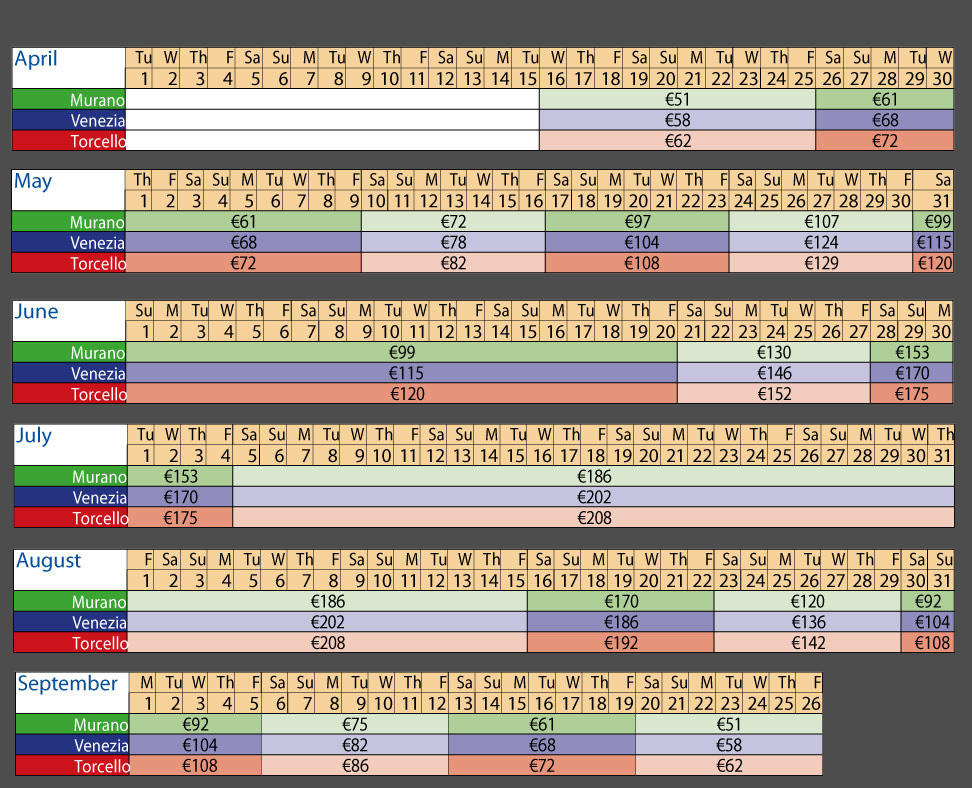Select September's Venezia €104 price cell

[195, 745]
